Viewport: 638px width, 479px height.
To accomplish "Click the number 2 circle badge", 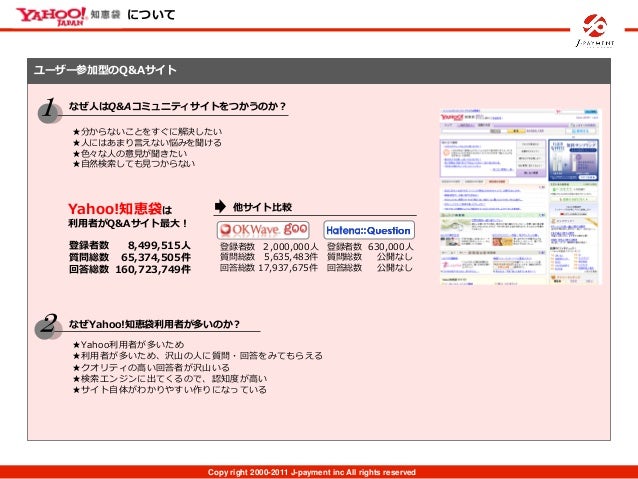I will pos(48,326).
